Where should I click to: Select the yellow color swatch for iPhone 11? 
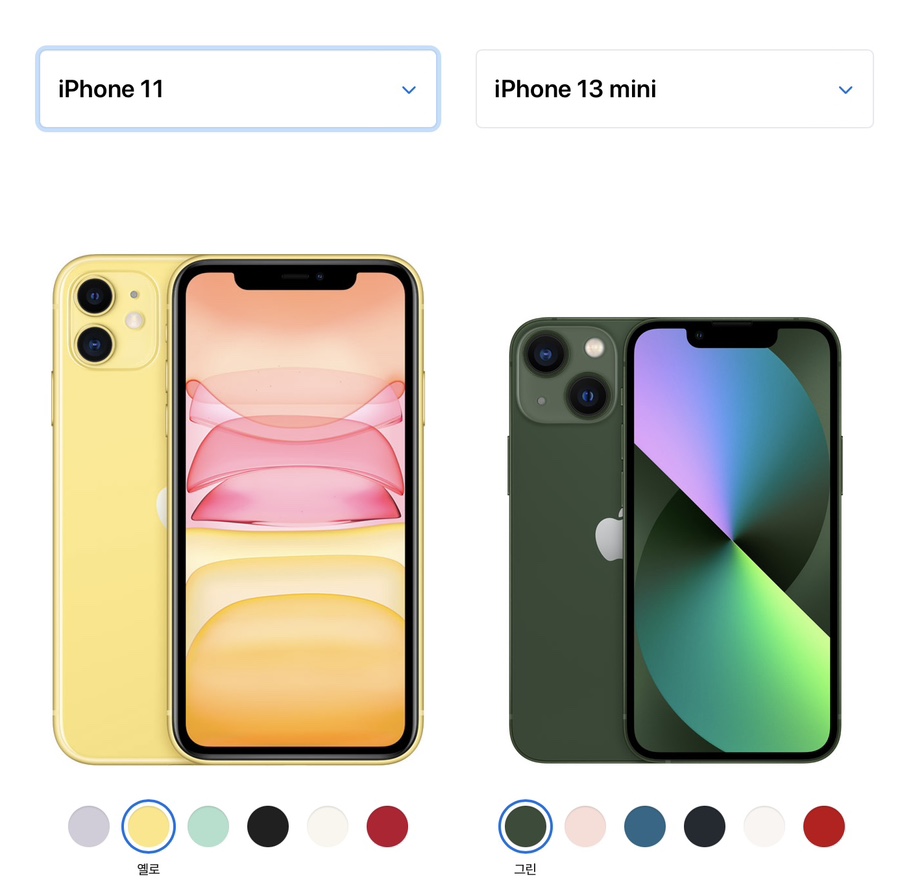pos(149,826)
